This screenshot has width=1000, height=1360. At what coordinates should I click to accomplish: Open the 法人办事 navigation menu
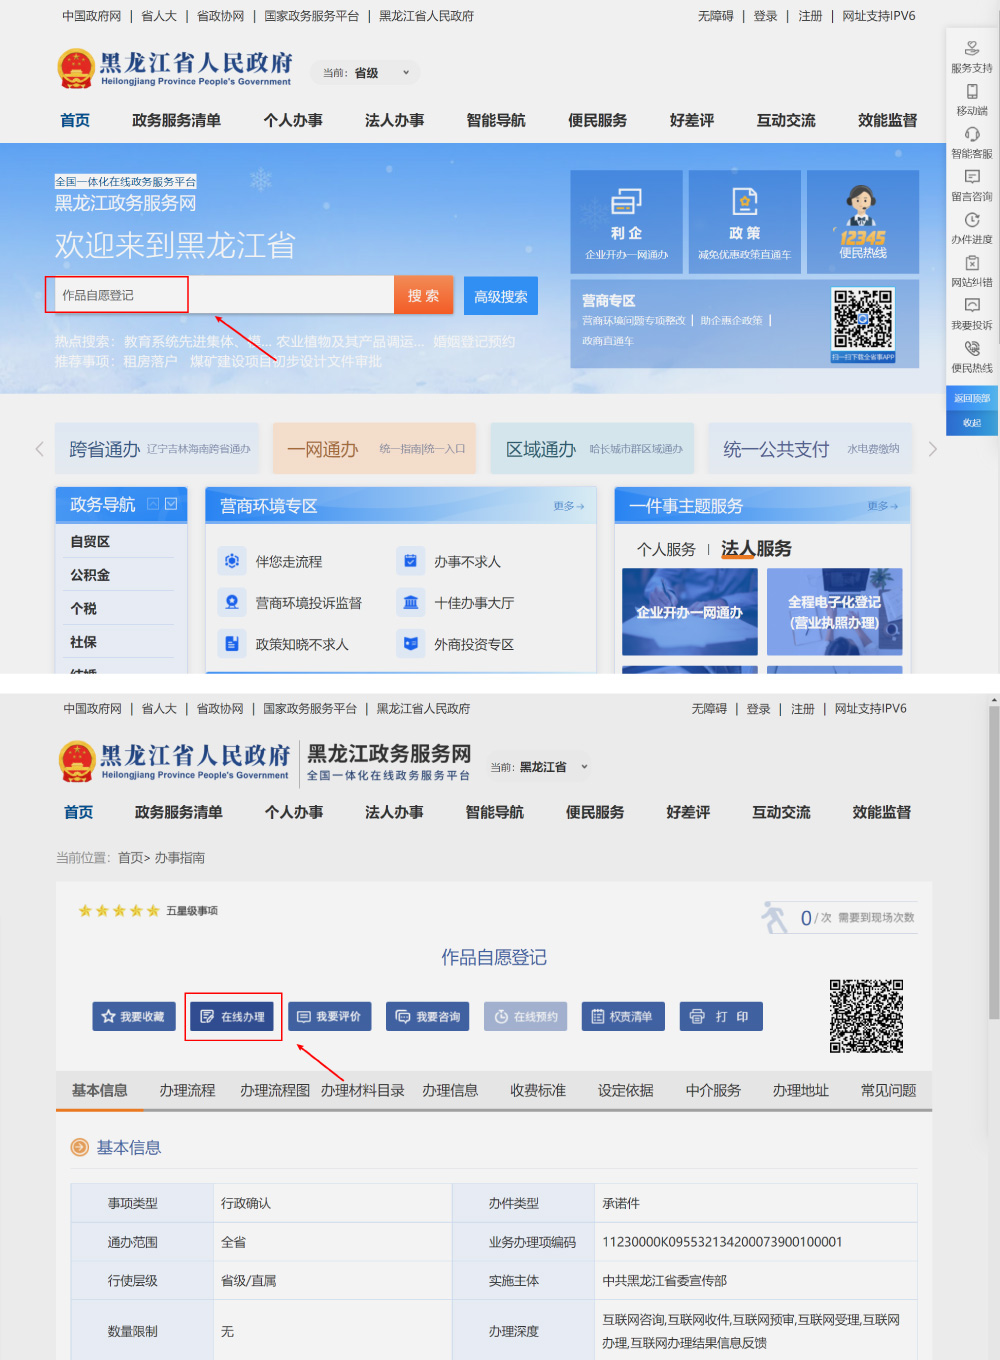(394, 120)
